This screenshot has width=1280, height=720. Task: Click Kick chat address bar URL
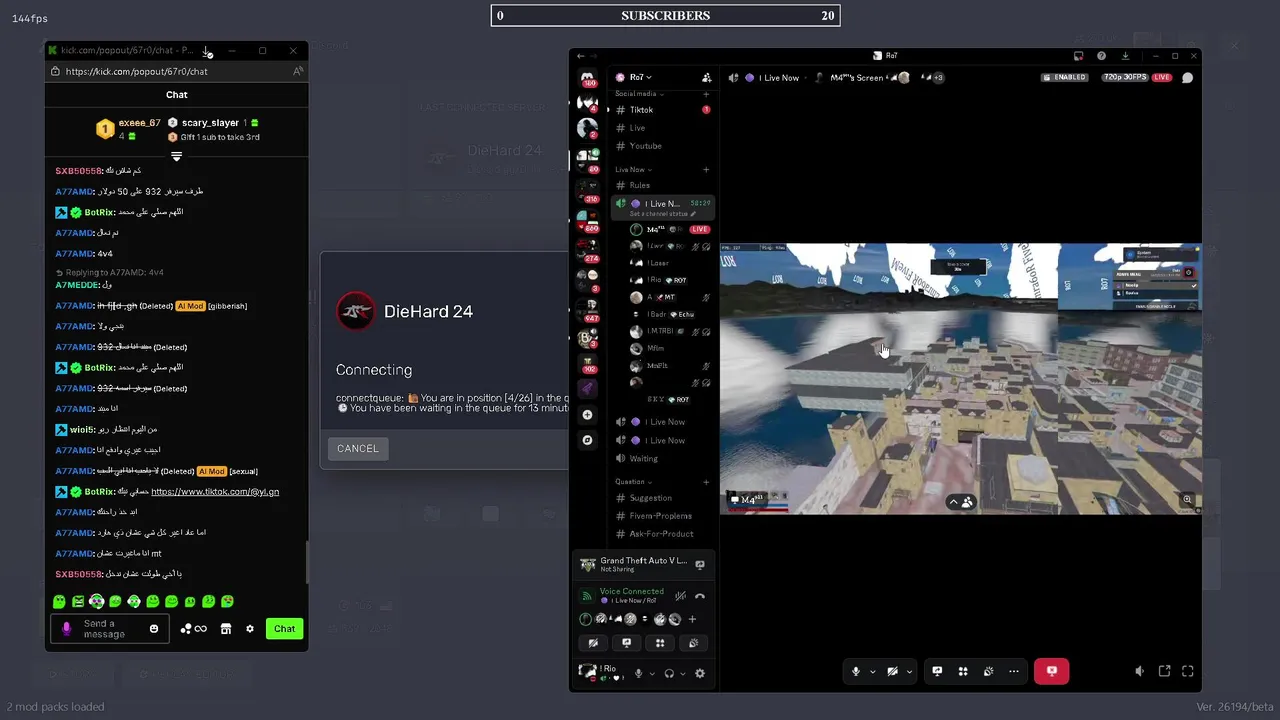point(137,71)
